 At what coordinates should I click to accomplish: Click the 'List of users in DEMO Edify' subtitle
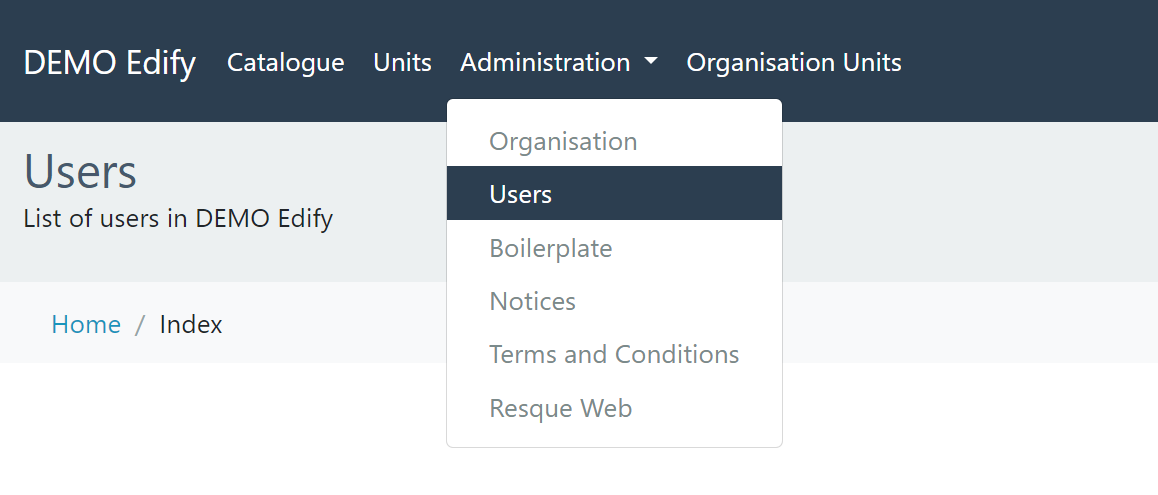[x=178, y=218]
